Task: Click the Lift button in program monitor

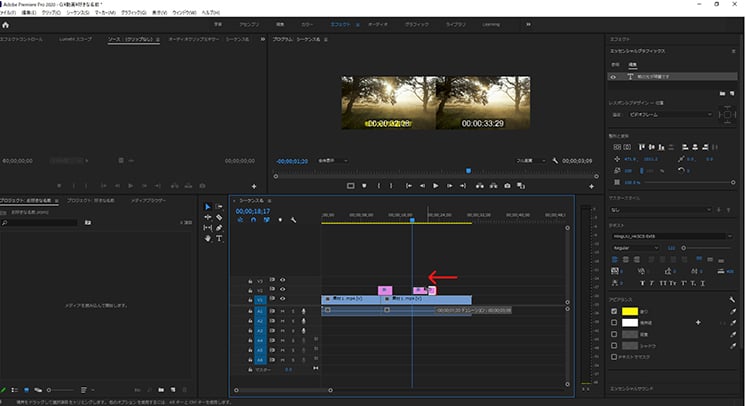Action: (x=479, y=186)
